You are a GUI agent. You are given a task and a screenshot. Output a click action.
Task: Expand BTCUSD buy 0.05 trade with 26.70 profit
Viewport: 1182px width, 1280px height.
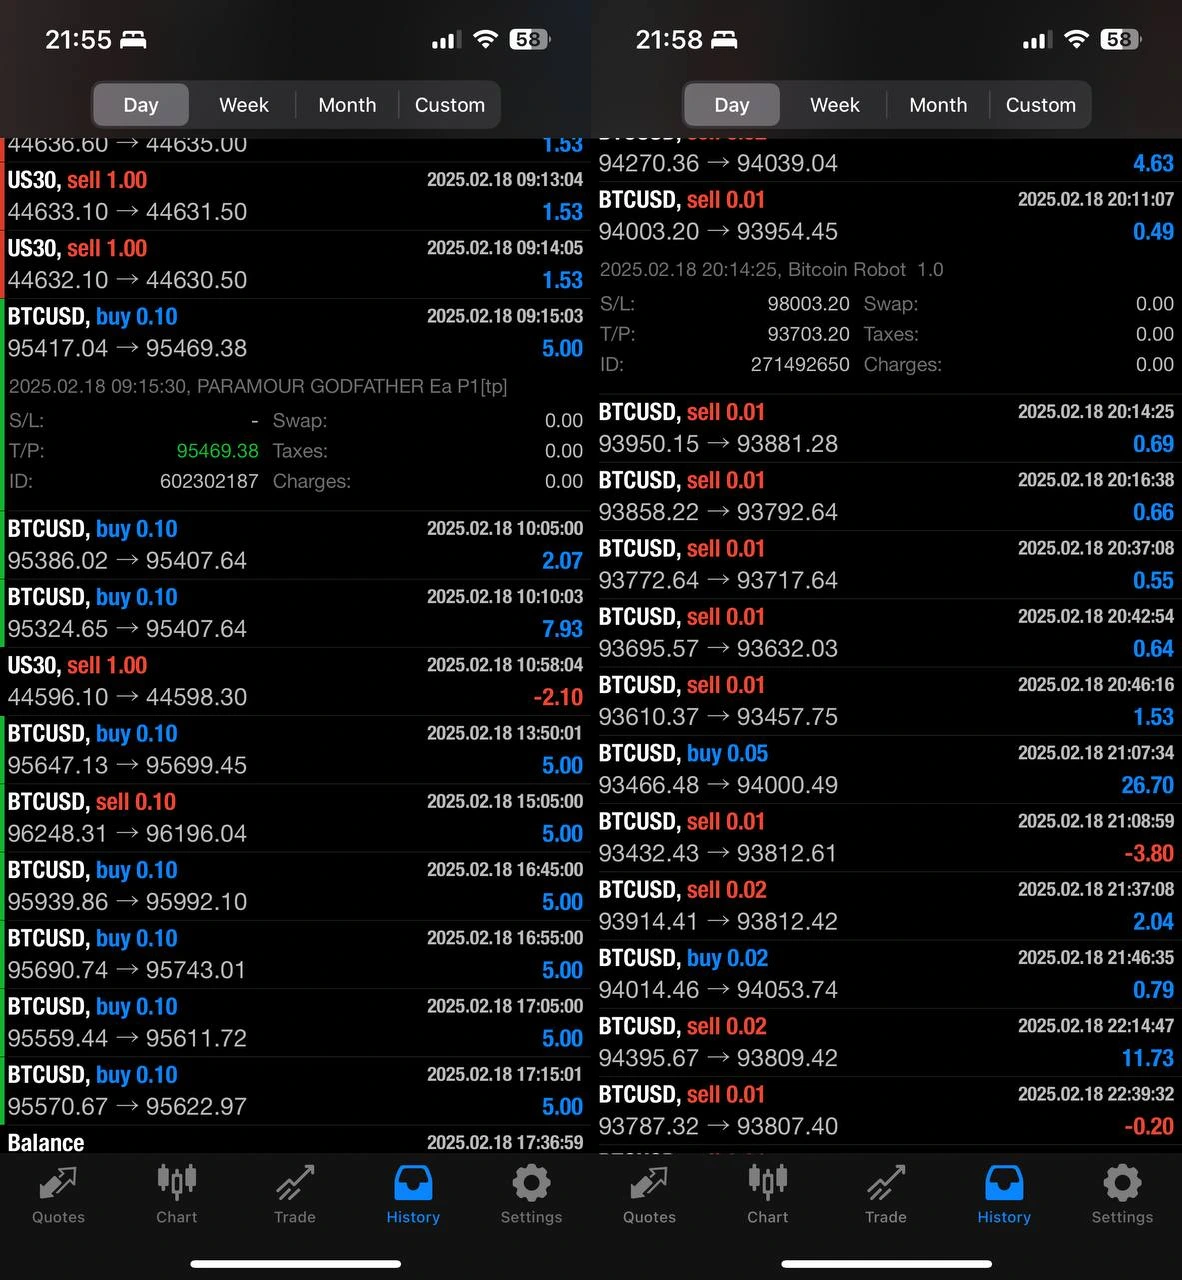tap(886, 769)
